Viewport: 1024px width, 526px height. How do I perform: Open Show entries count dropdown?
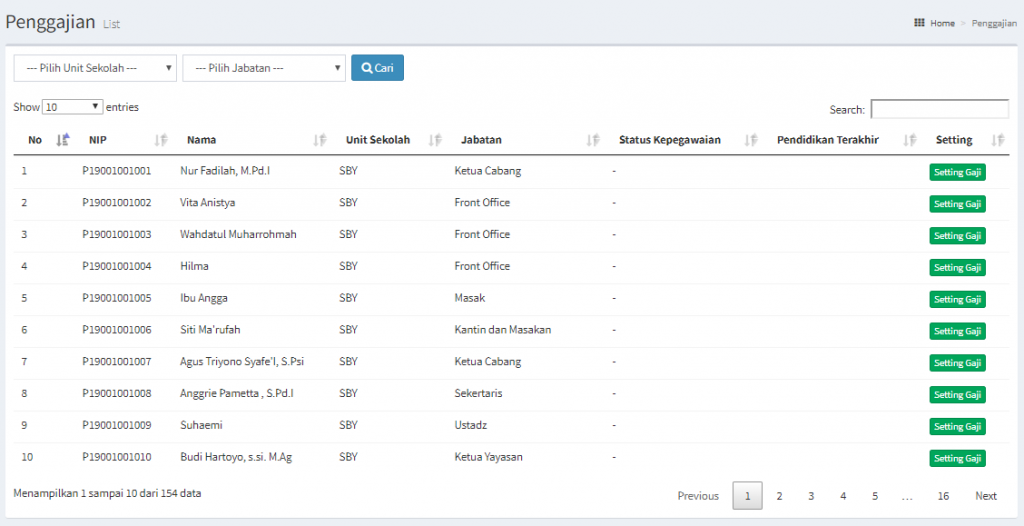pos(72,107)
